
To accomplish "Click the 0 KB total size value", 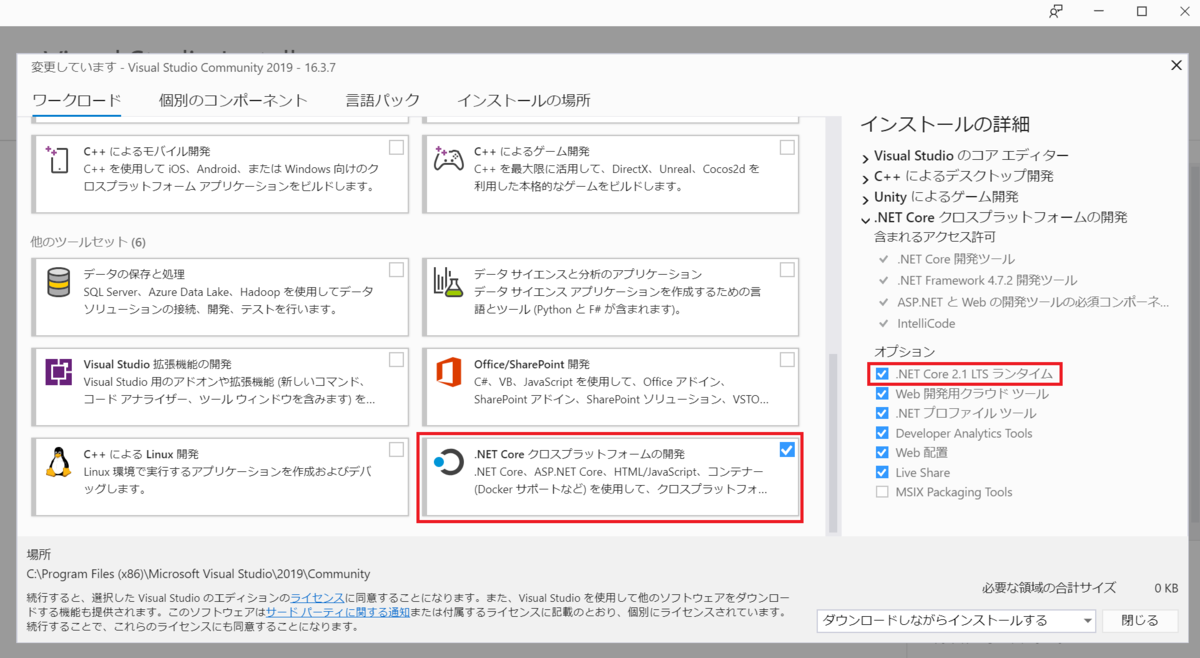I will (x=1166, y=588).
